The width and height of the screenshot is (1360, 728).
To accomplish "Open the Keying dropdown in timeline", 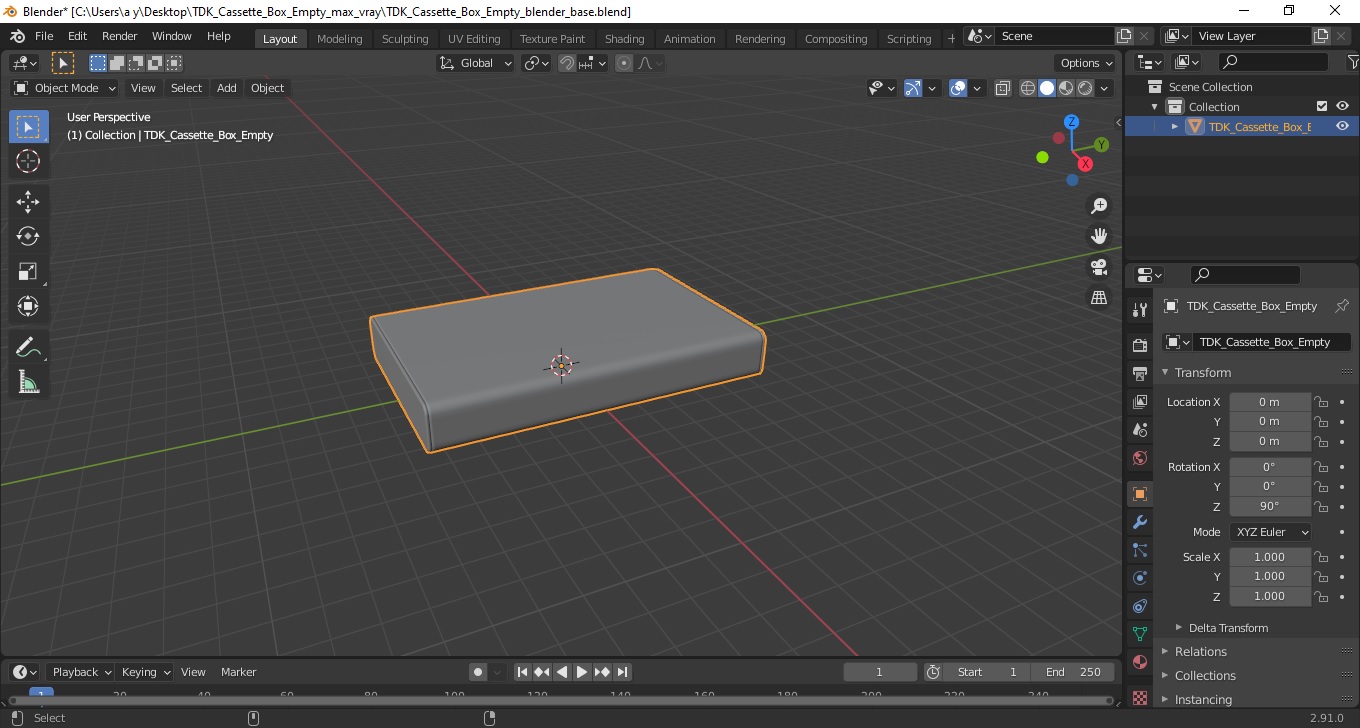I will tap(145, 672).
